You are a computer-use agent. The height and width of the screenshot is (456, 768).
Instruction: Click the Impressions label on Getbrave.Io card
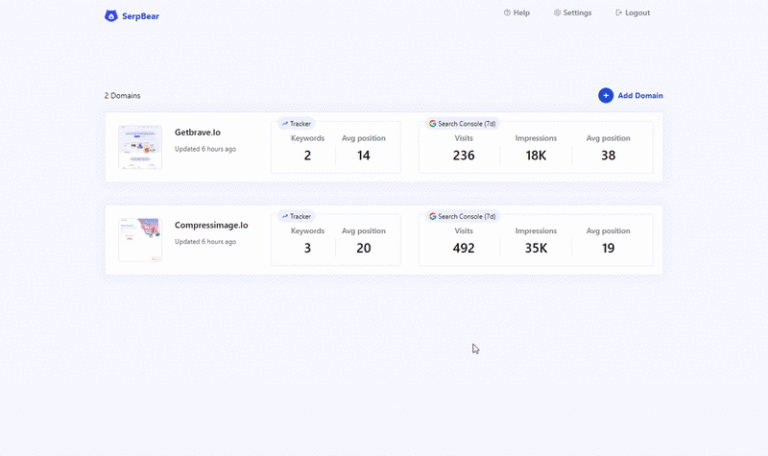(536, 138)
